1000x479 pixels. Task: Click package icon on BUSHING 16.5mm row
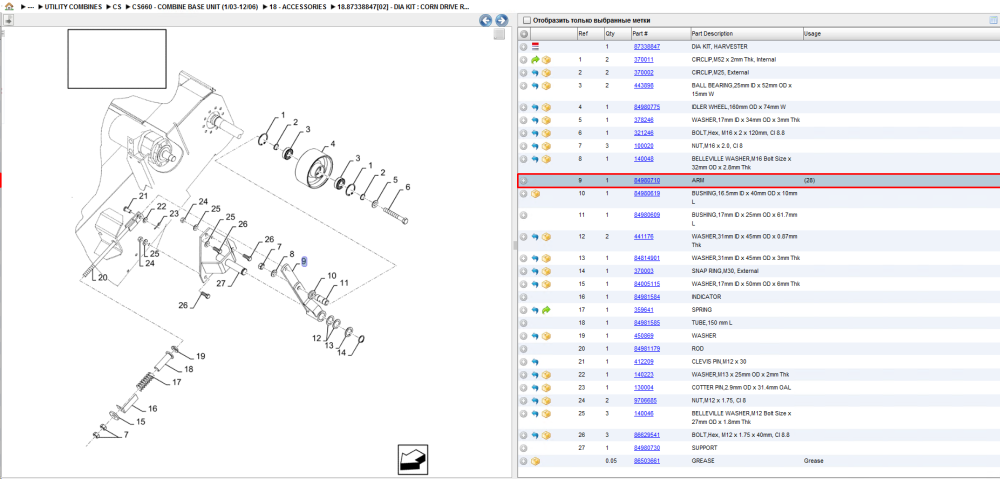536,193
